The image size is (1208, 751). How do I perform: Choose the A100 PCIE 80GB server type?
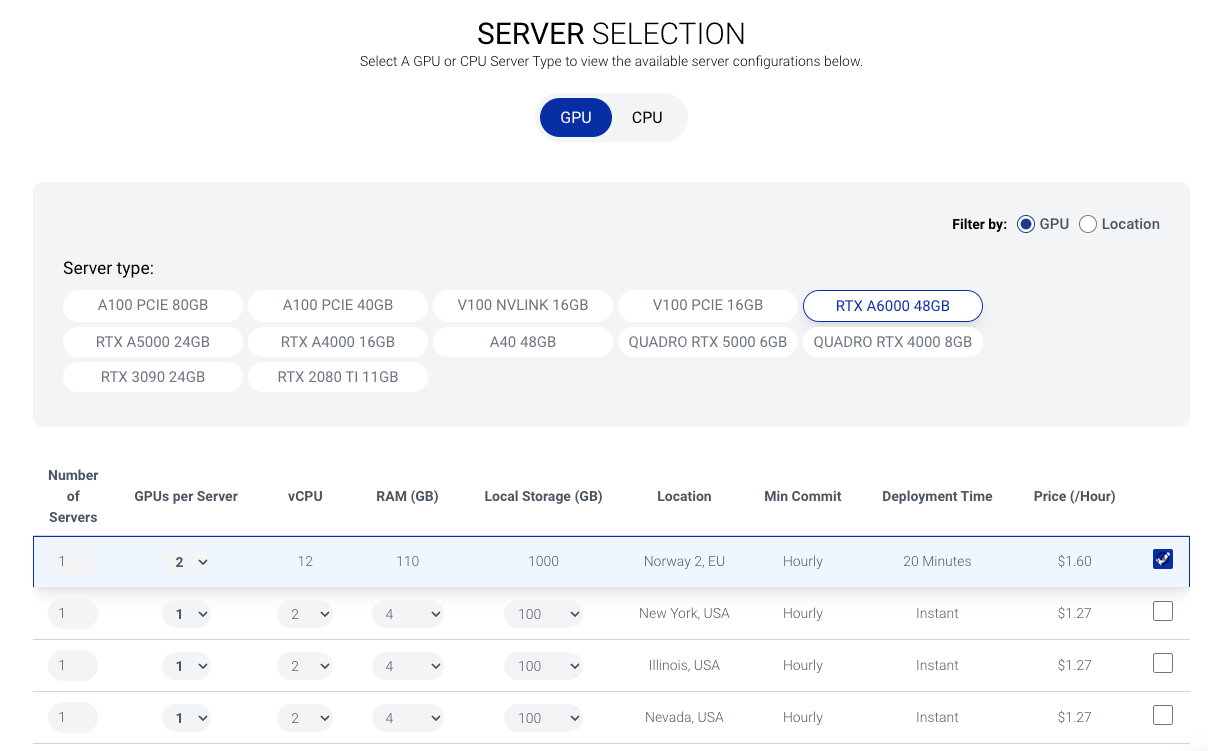pos(153,305)
